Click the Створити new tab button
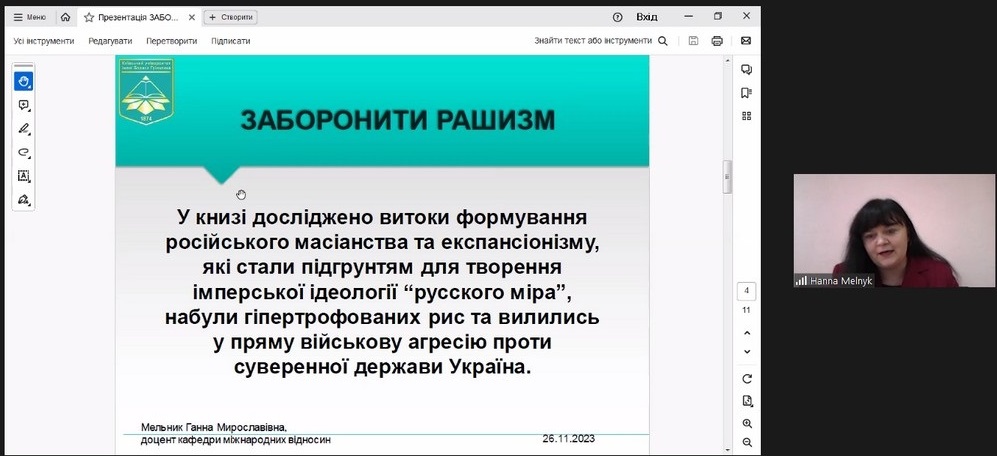The image size is (997, 456). click(231, 17)
